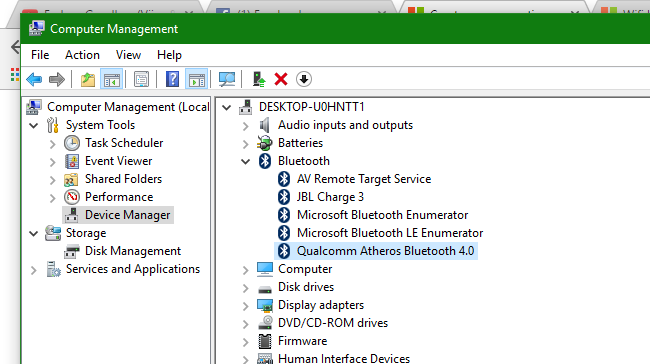Select Device Manager in the tree

(127, 215)
